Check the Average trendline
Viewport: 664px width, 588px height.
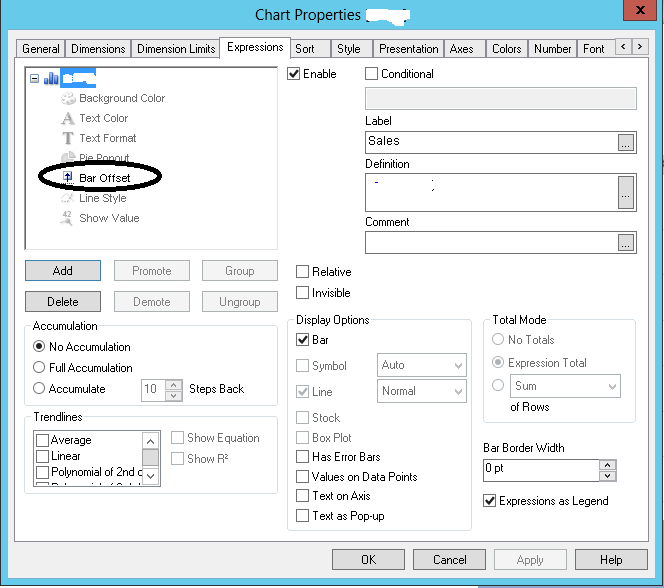(x=42, y=440)
